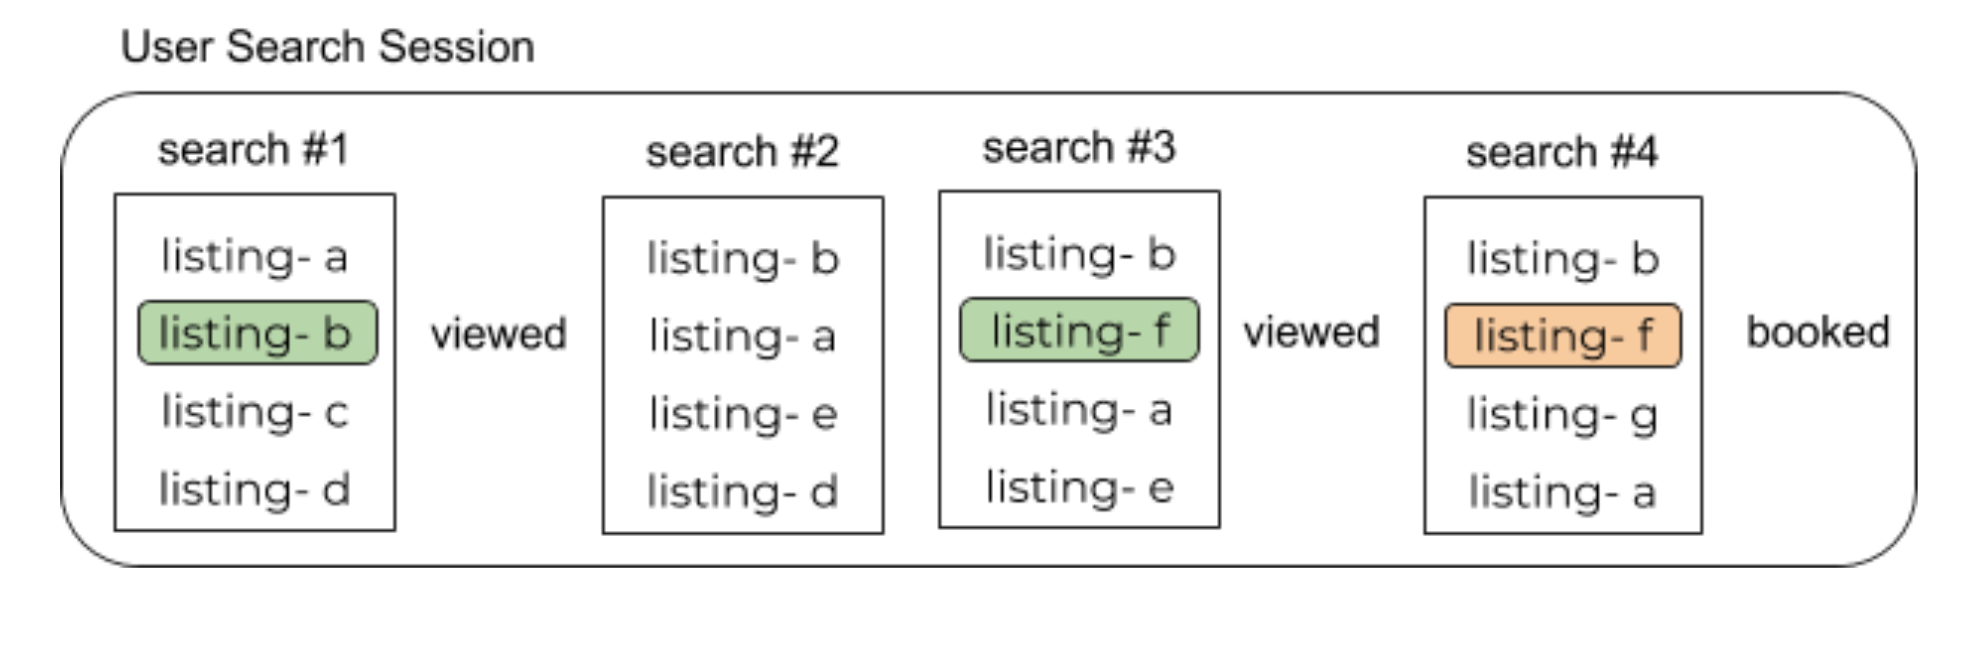Select listing-c in search #1 results
1980x660 pixels.
pos(254,411)
